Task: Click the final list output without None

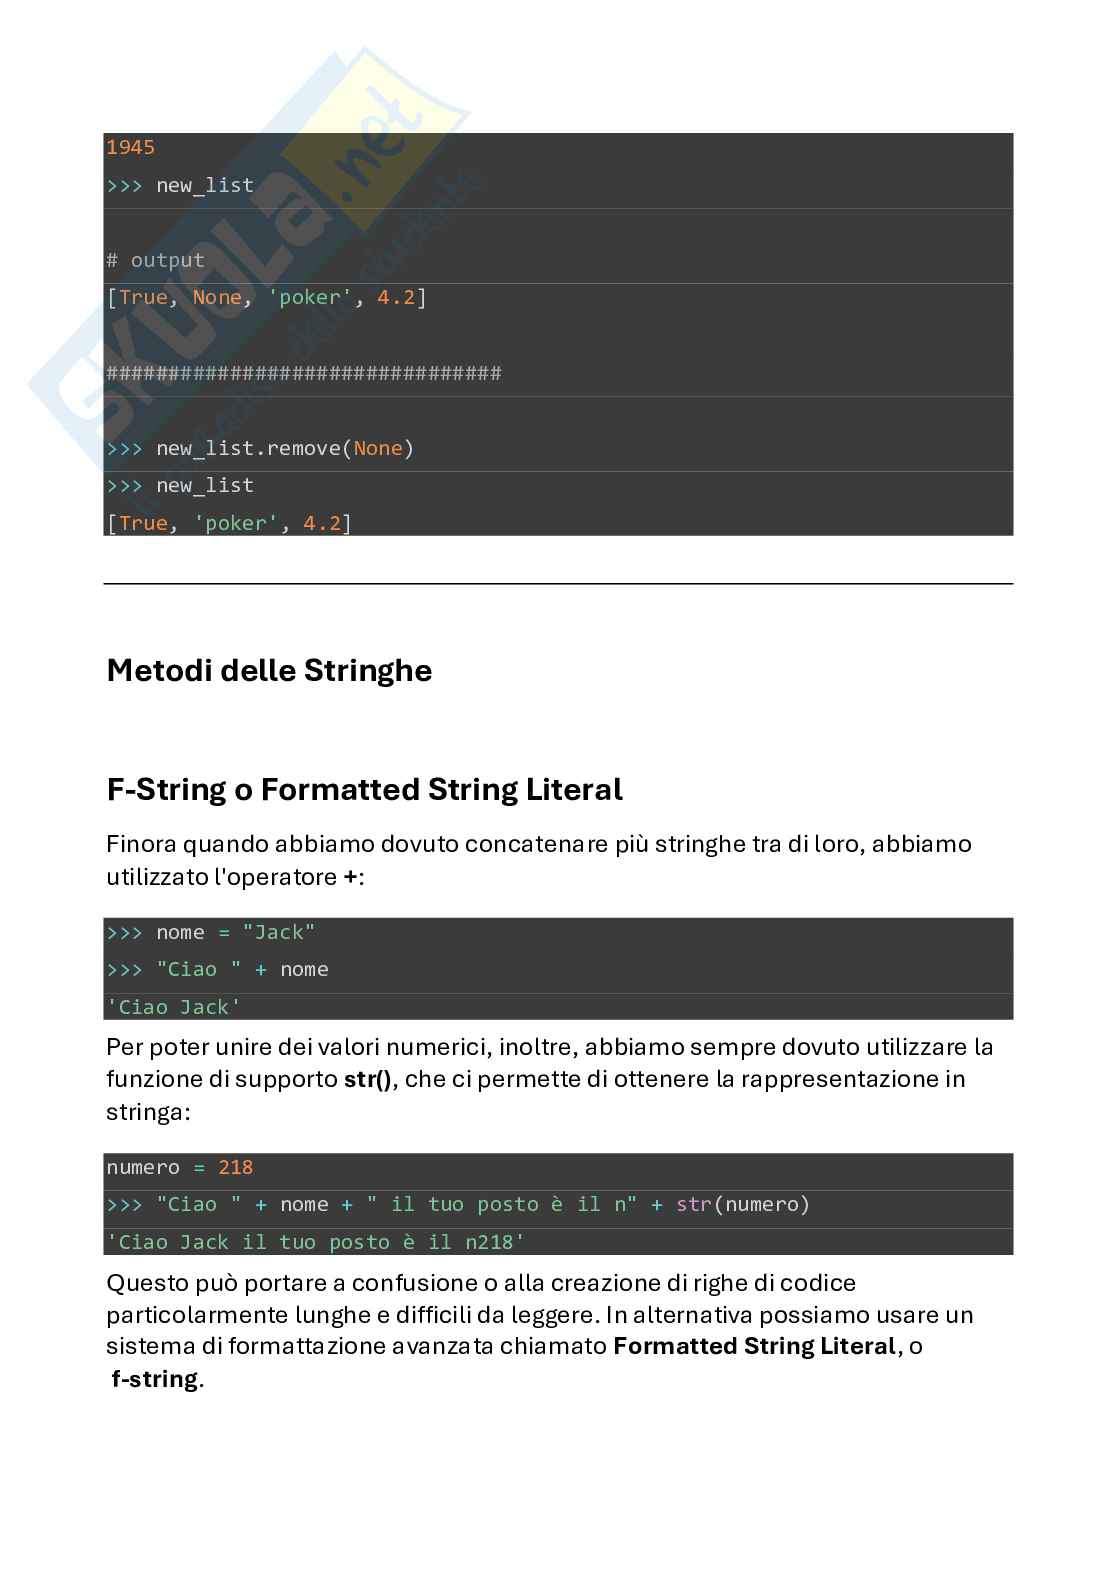Action: (x=229, y=523)
